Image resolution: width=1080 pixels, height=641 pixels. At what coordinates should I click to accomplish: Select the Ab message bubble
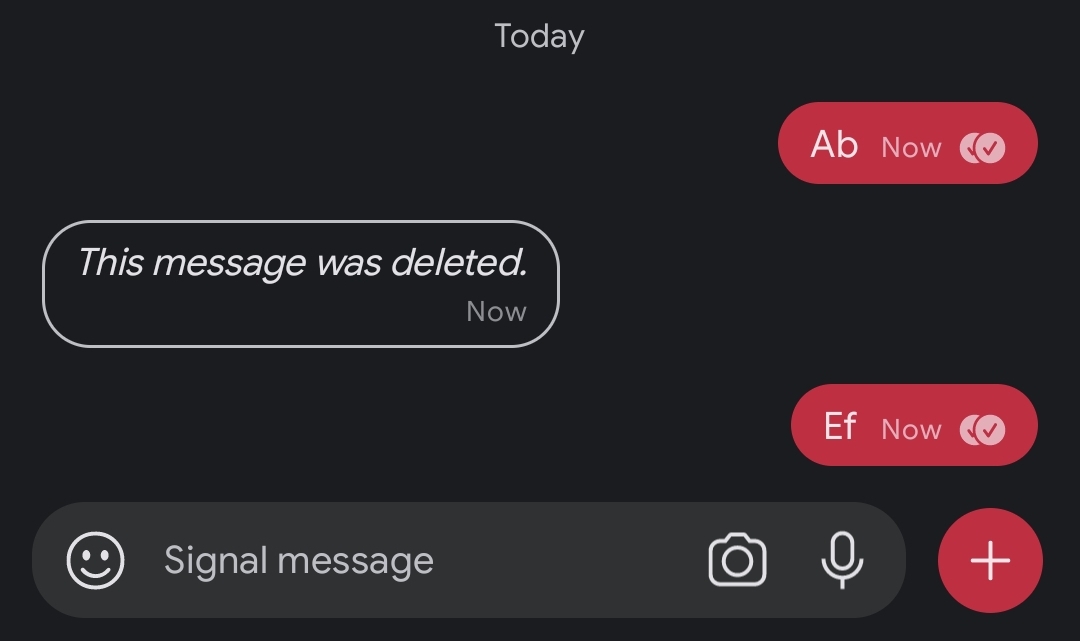[x=908, y=143]
